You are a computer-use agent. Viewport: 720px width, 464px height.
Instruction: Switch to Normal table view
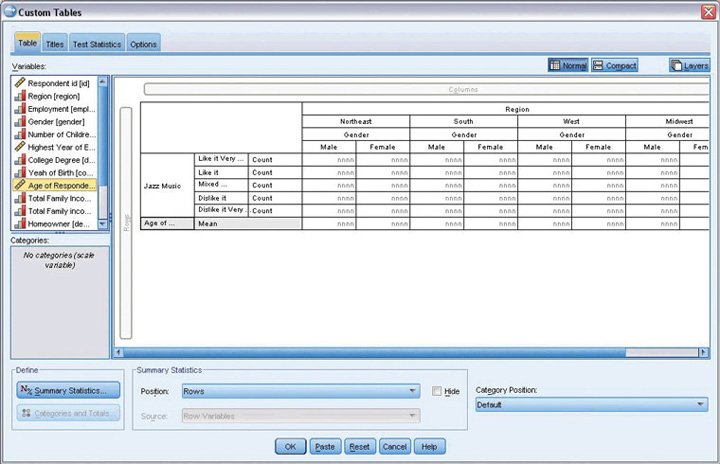[568, 66]
